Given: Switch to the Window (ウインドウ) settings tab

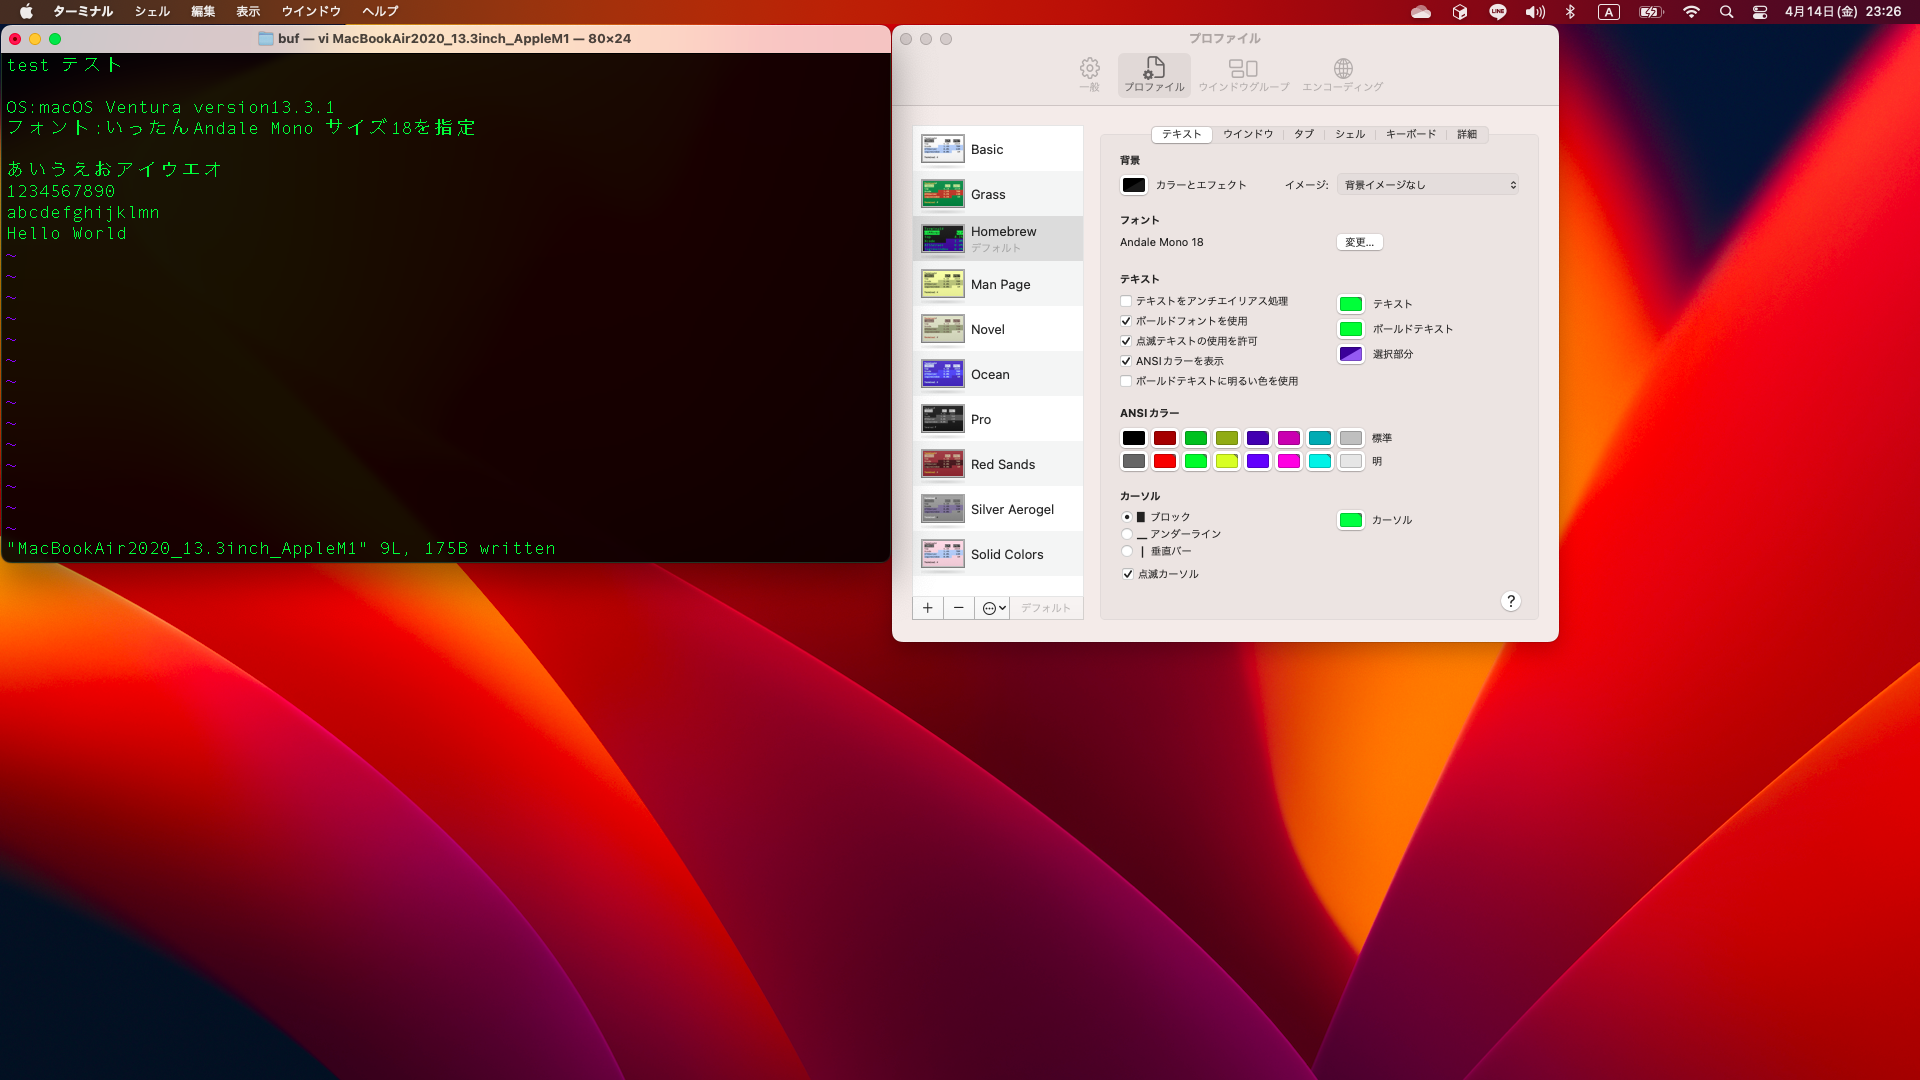Looking at the screenshot, I should click(x=1247, y=134).
